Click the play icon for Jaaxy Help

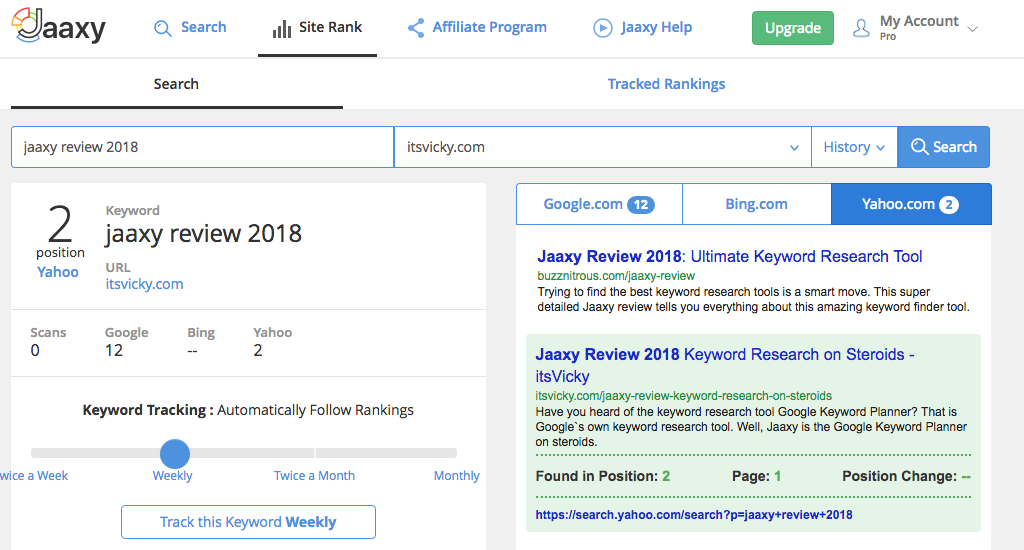pyautogui.click(x=603, y=28)
